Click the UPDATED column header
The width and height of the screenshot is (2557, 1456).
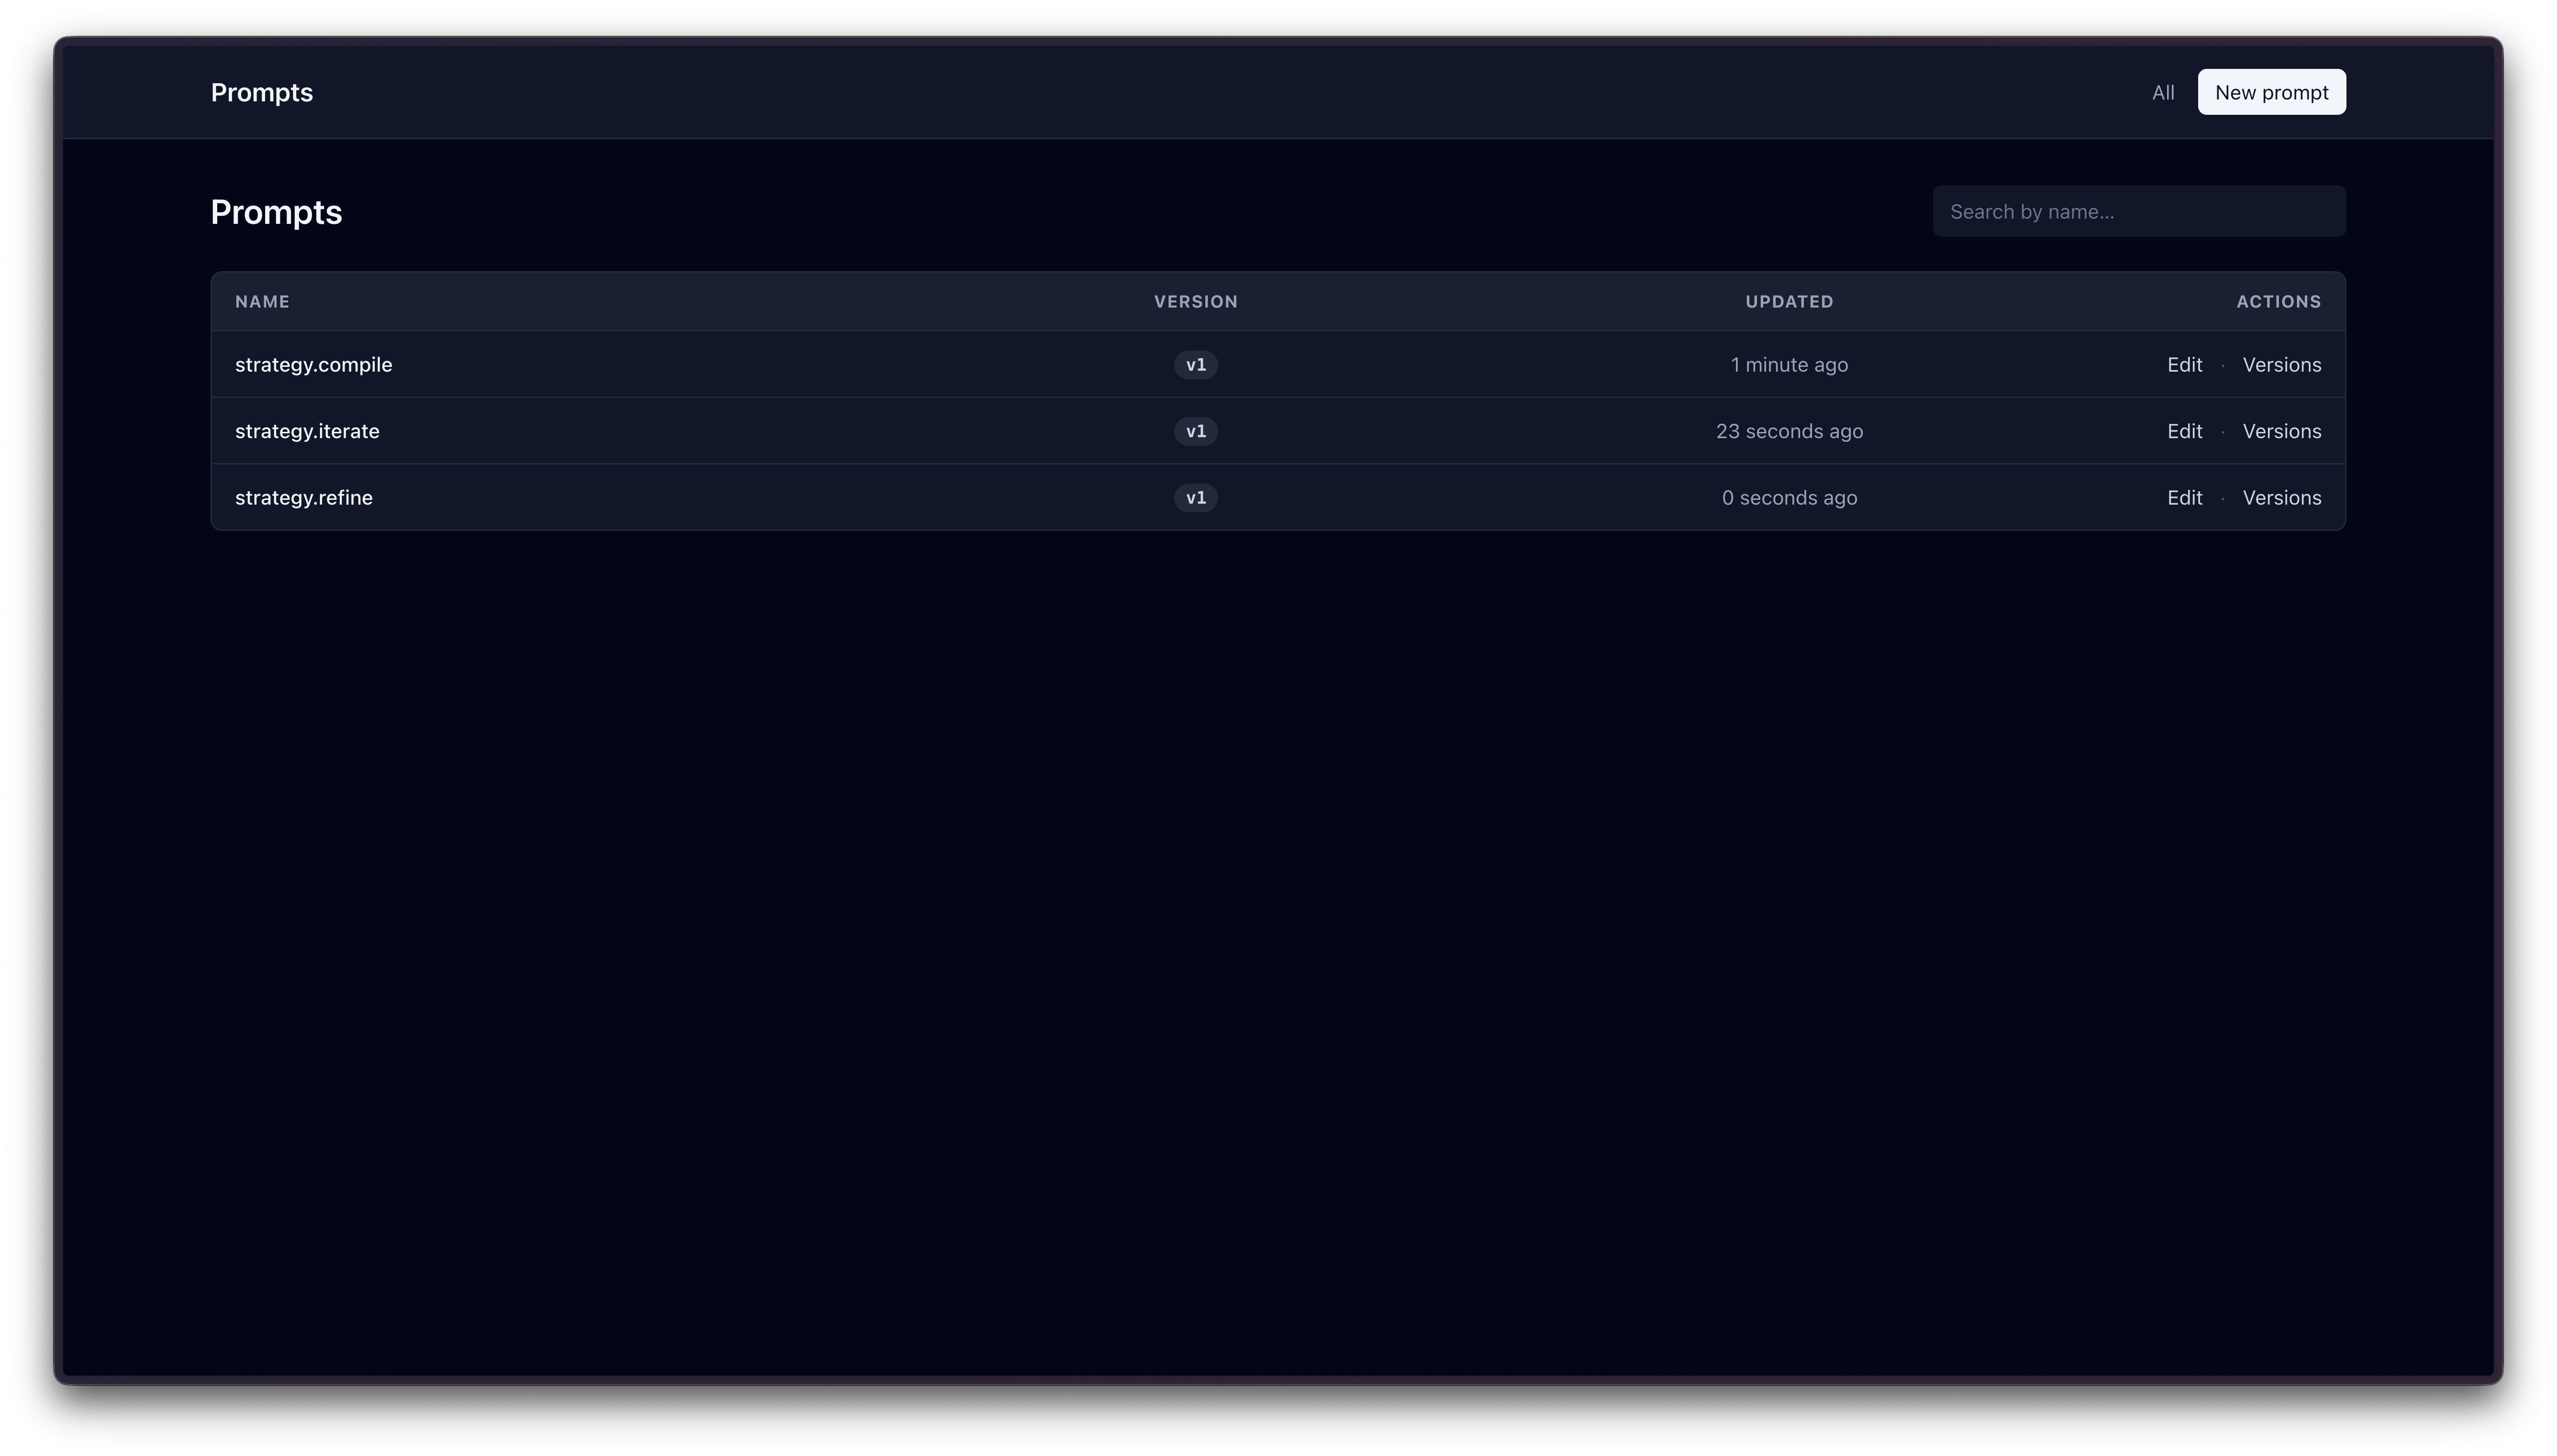[1789, 302]
